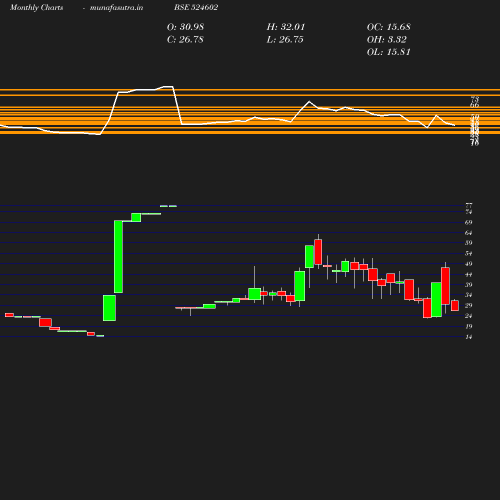Select the low value "L: 26.75"

(285, 40)
